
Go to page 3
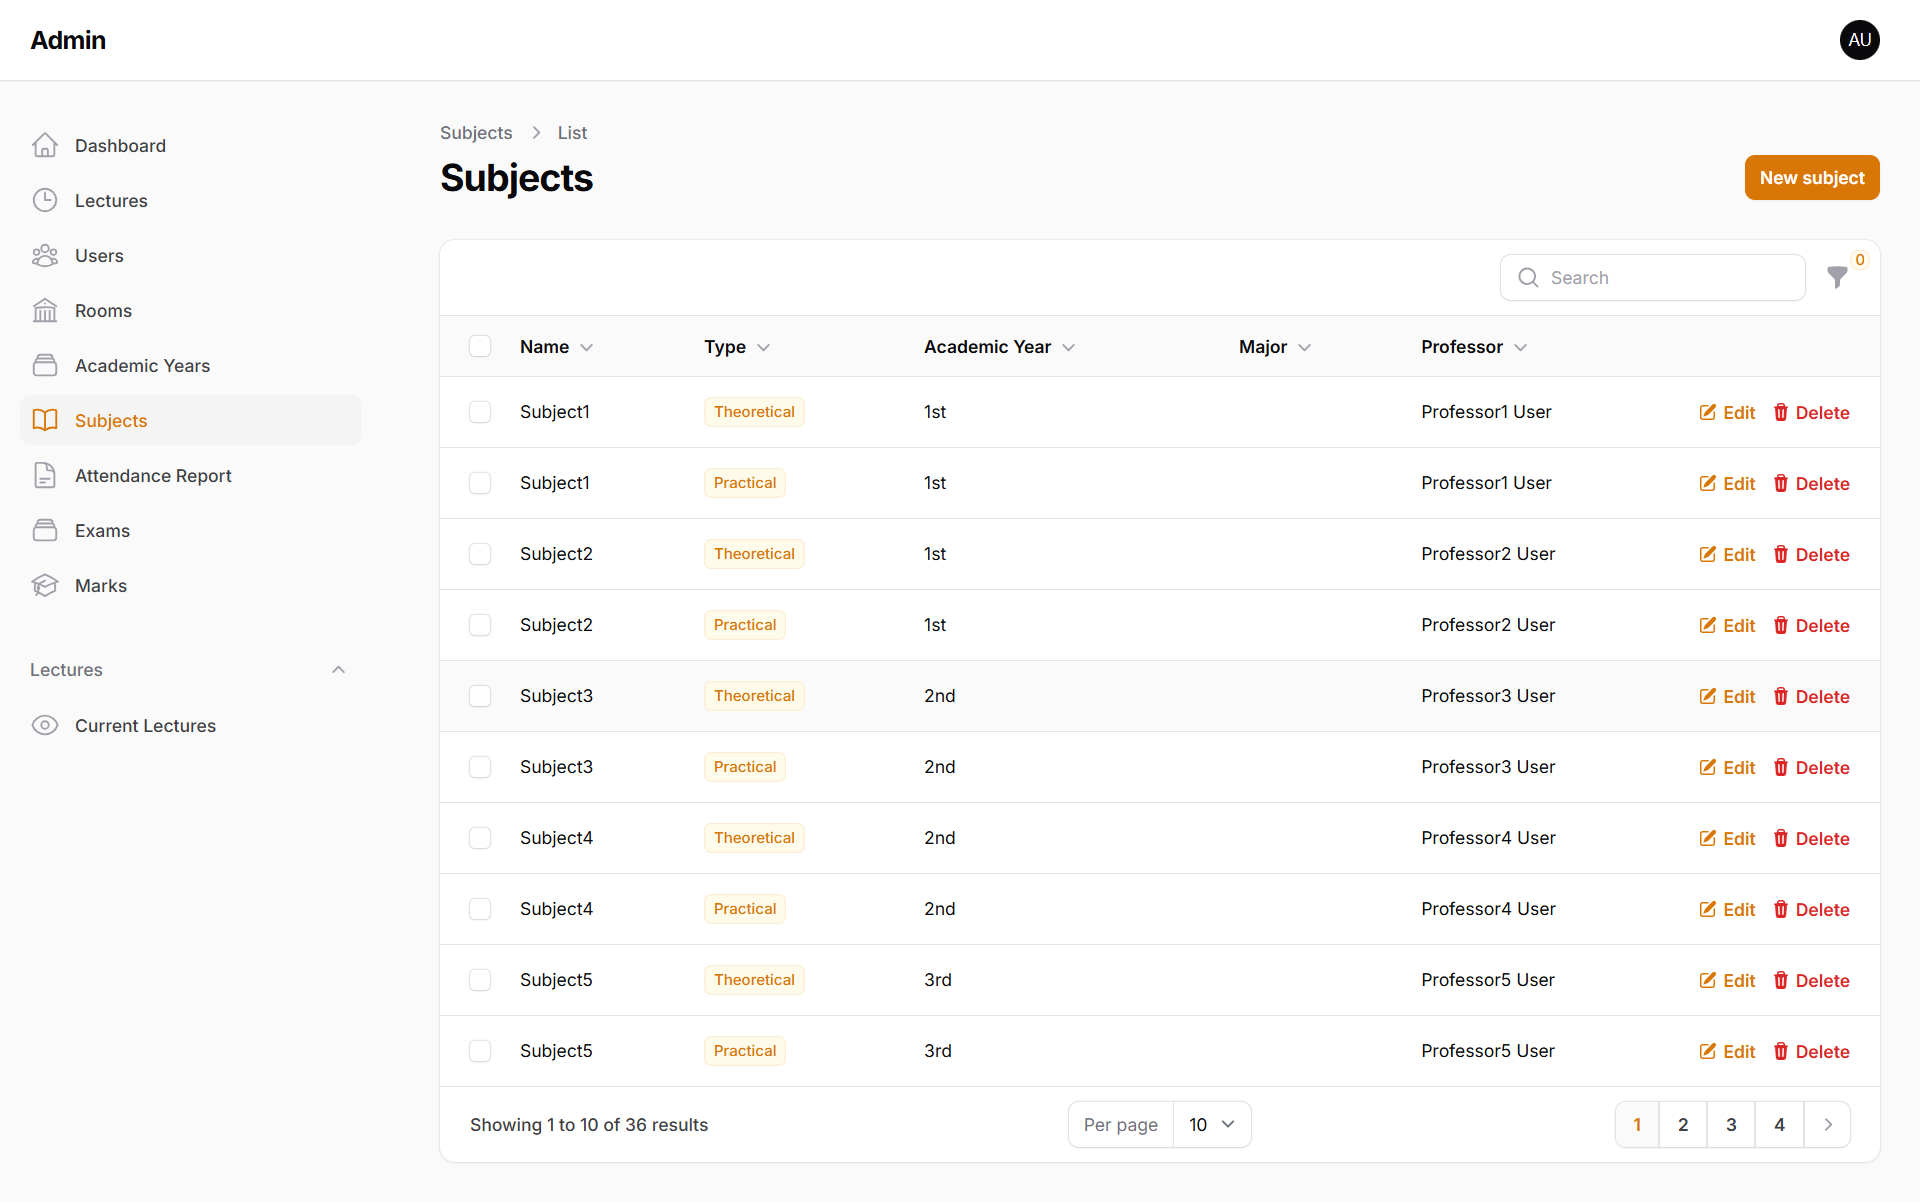1731,1125
